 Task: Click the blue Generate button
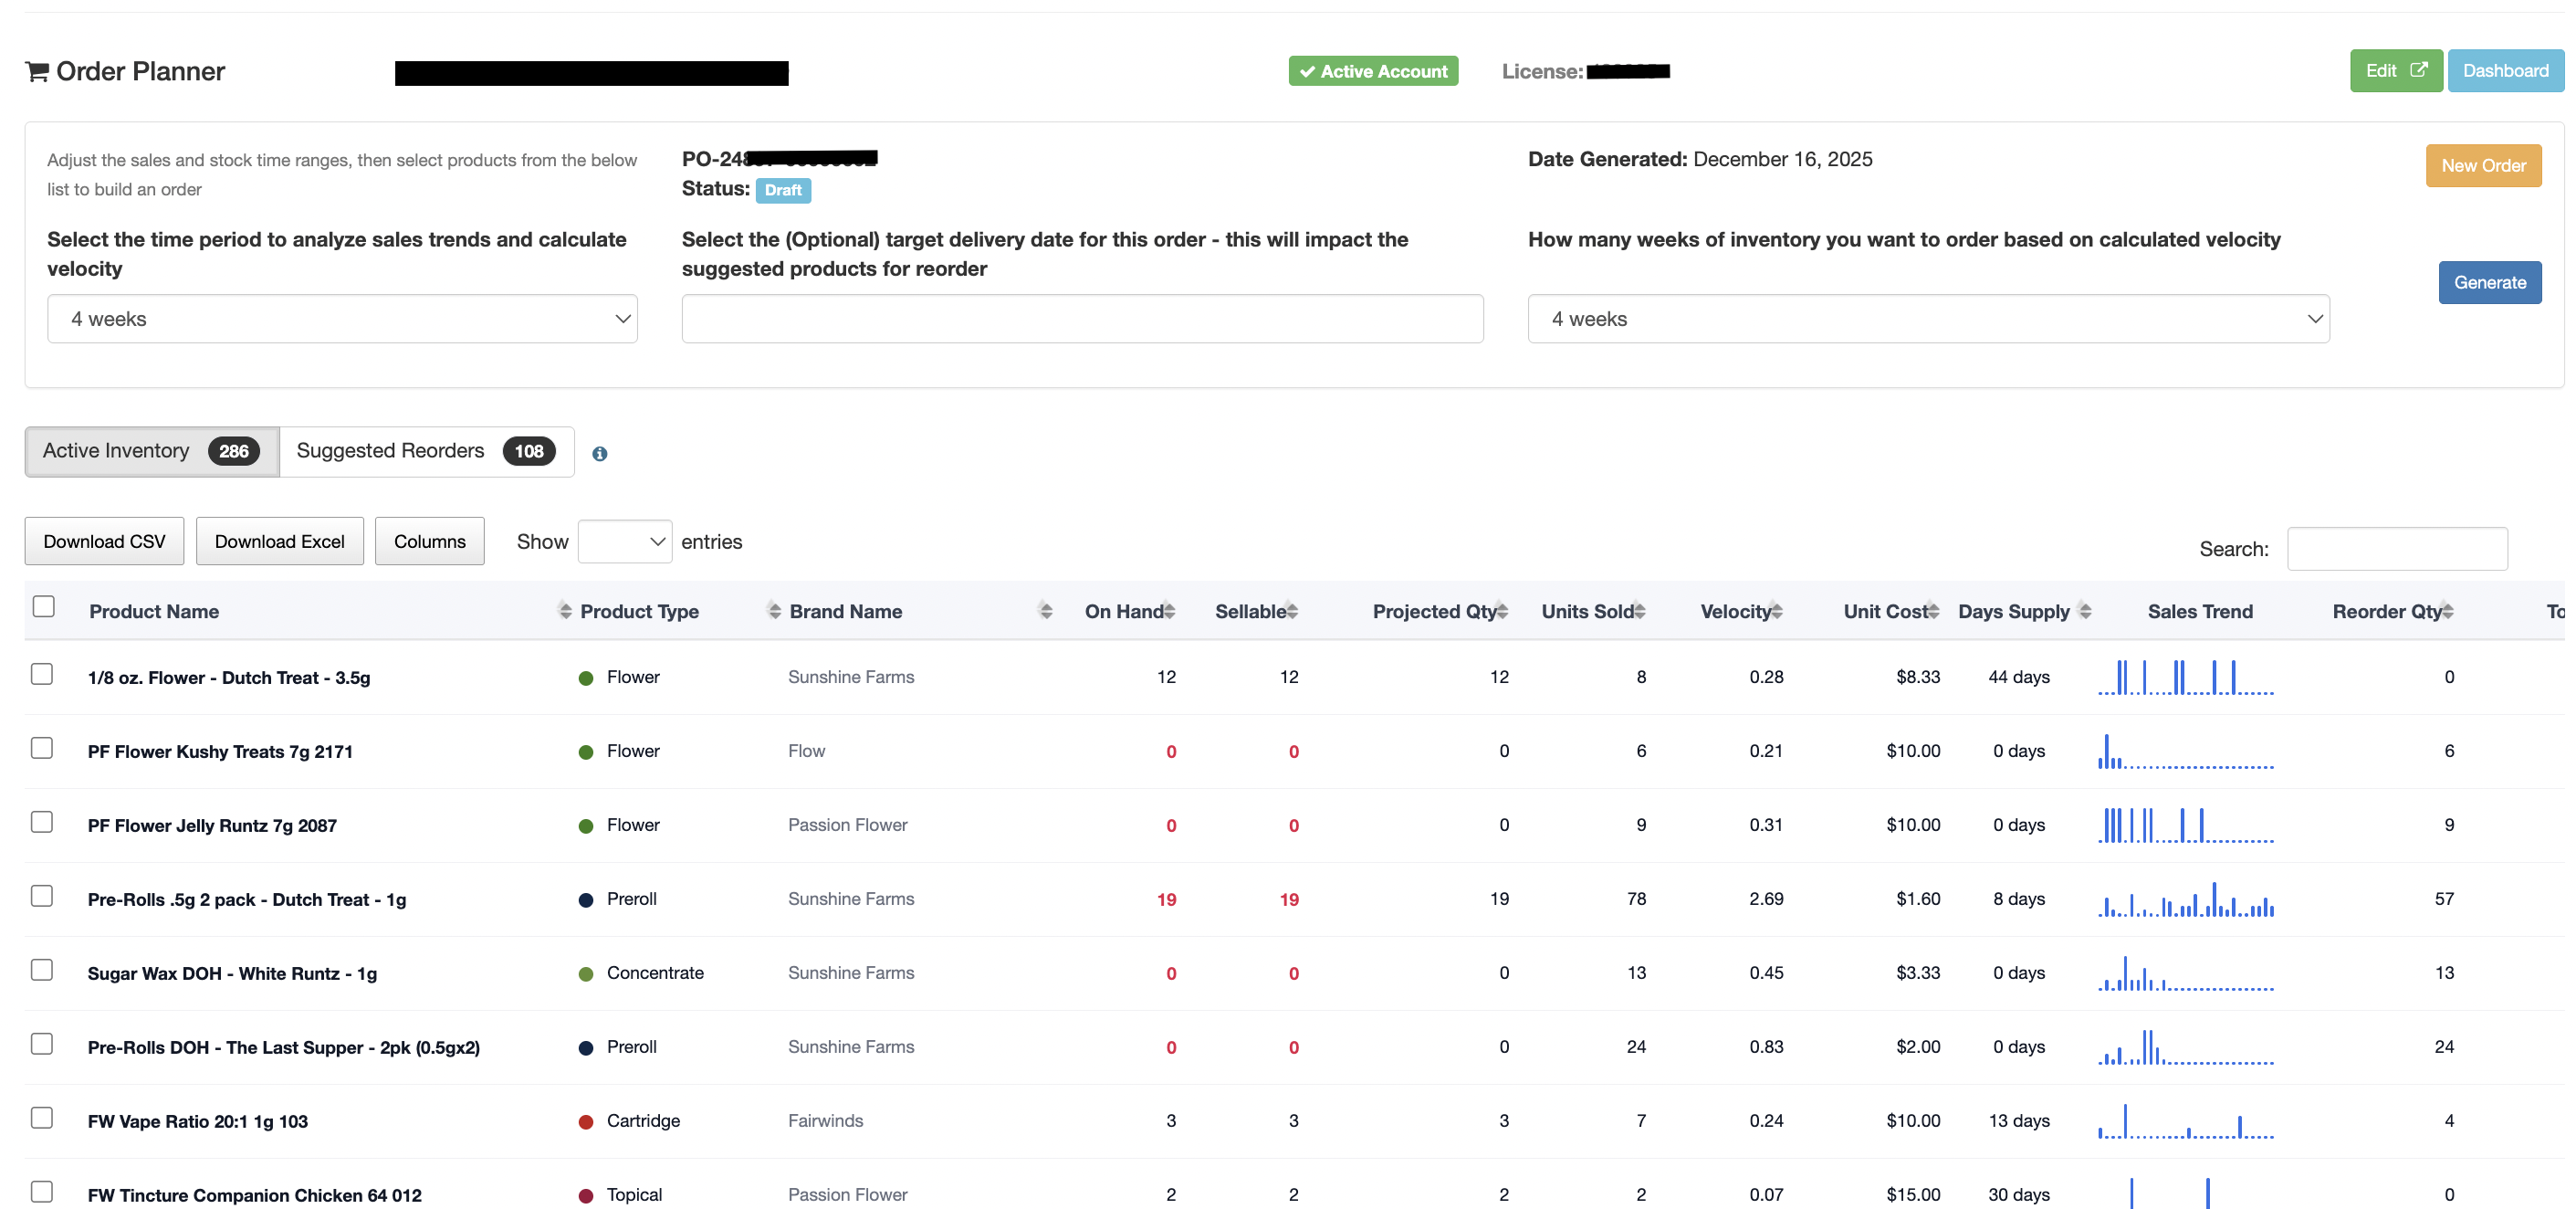2488,282
